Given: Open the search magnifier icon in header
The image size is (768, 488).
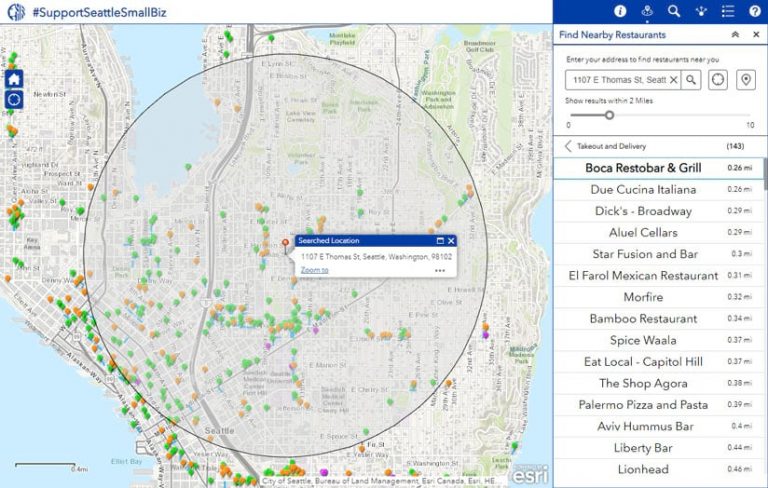Looking at the screenshot, I should pyautogui.click(x=674, y=11).
